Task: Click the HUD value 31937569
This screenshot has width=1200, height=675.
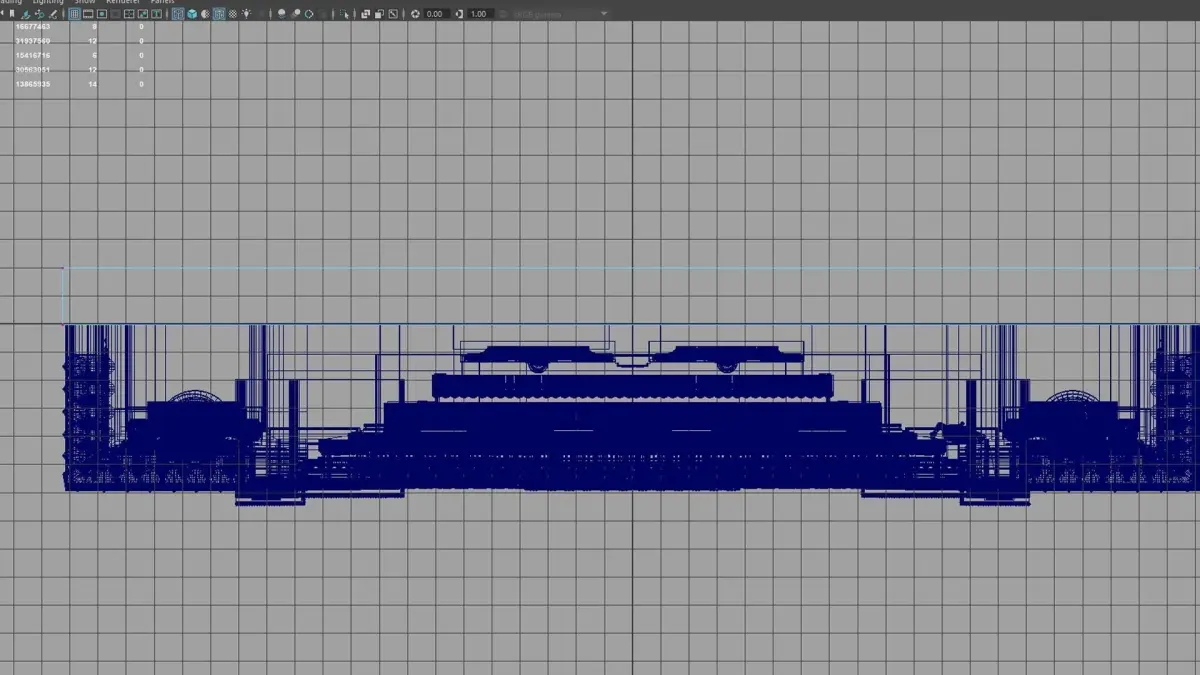Action: [33, 41]
